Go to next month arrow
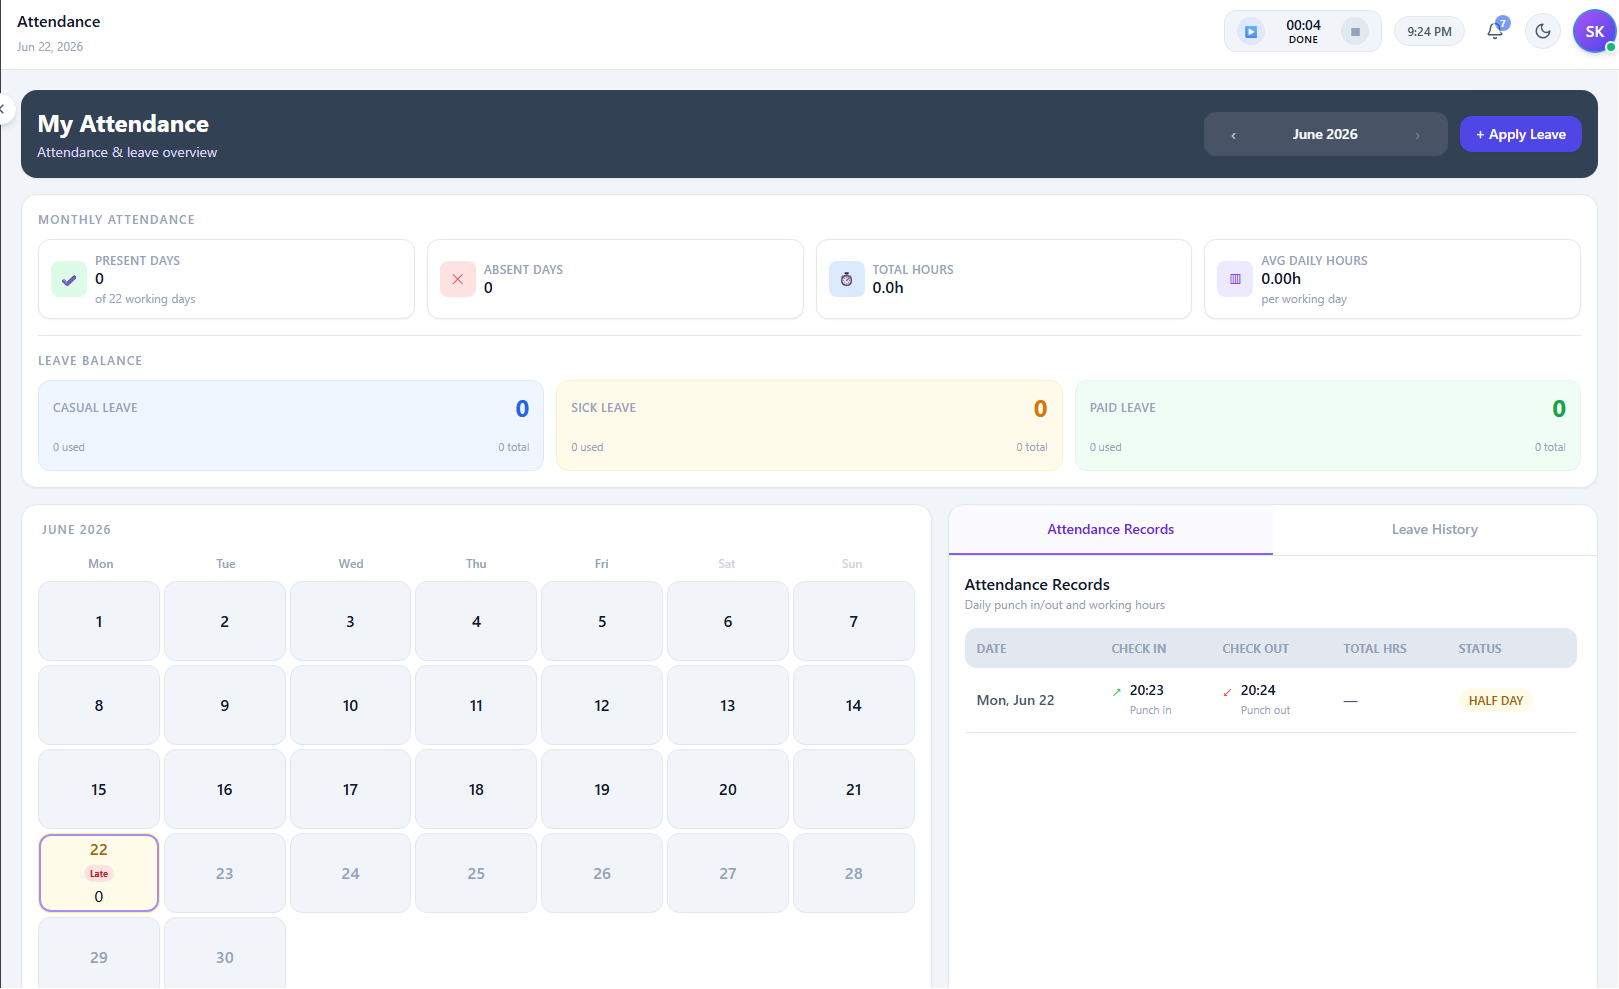Viewport: 1619px width, 989px height. pos(1417,135)
